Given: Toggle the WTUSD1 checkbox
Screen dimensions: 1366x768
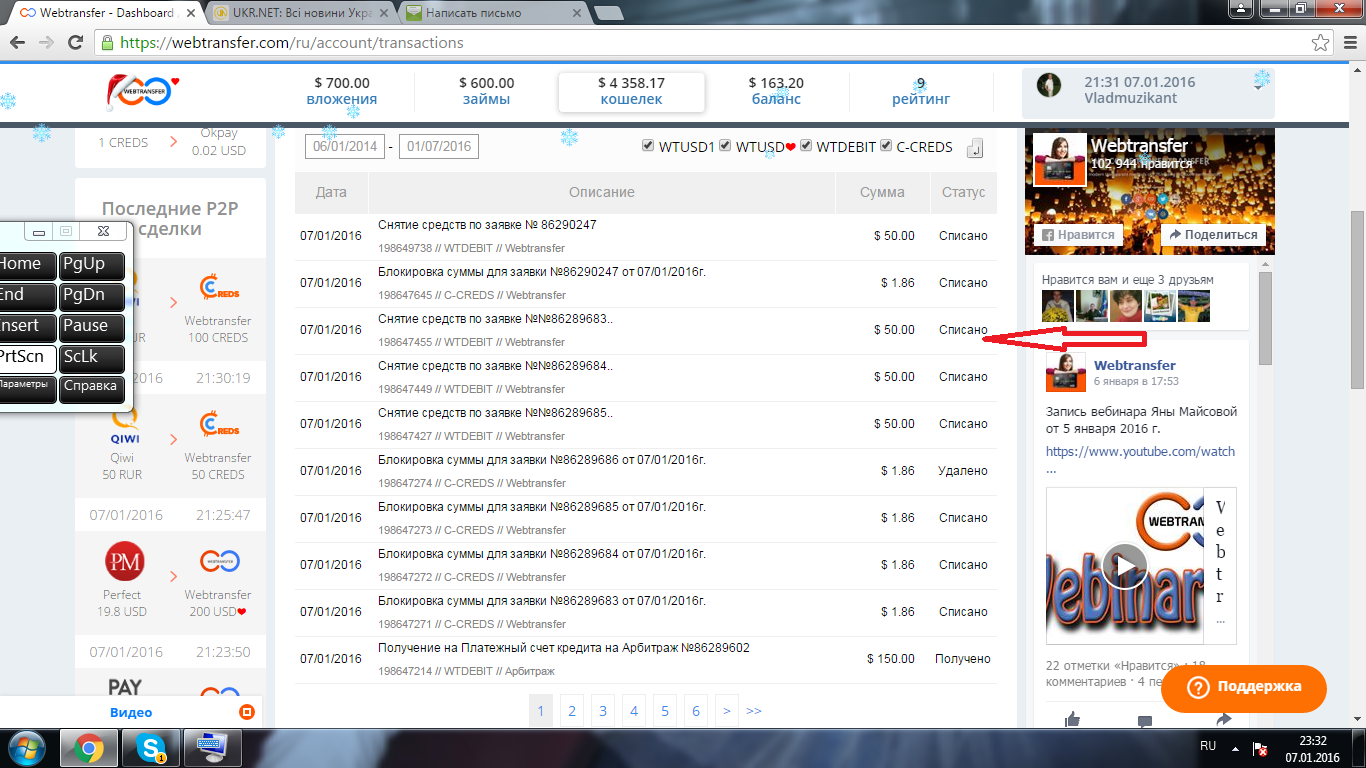Looking at the screenshot, I should tap(648, 146).
